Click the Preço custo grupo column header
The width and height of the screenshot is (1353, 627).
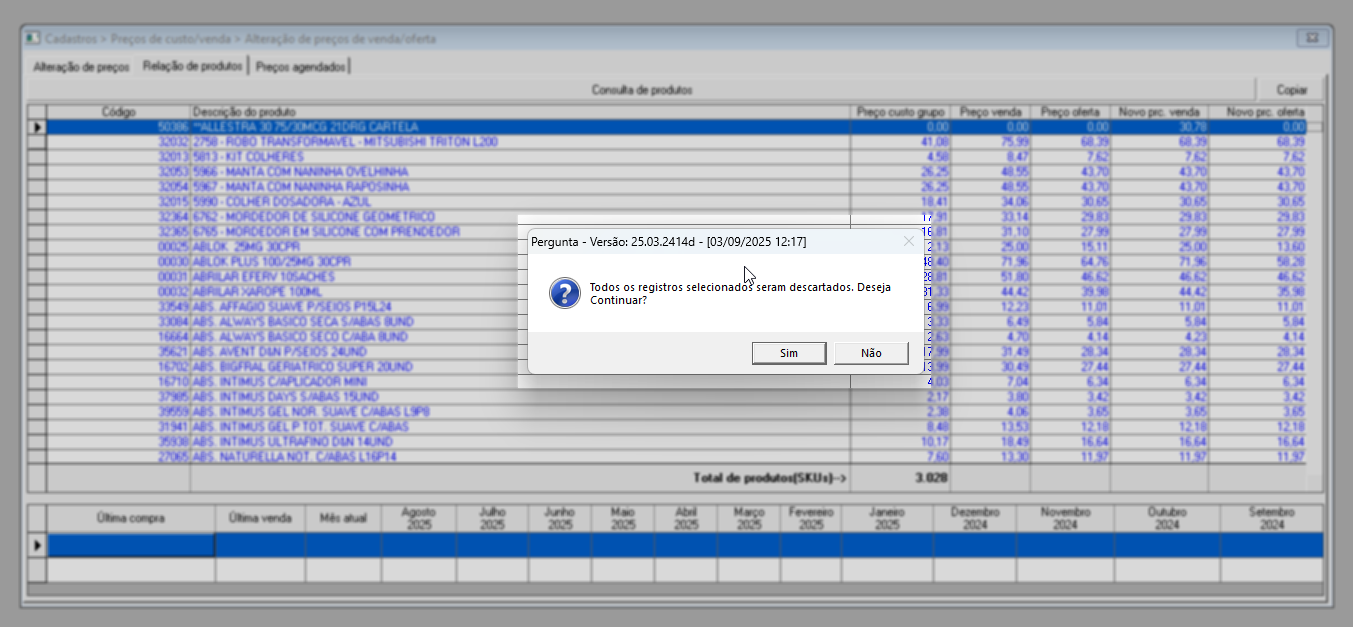(900, 112)
